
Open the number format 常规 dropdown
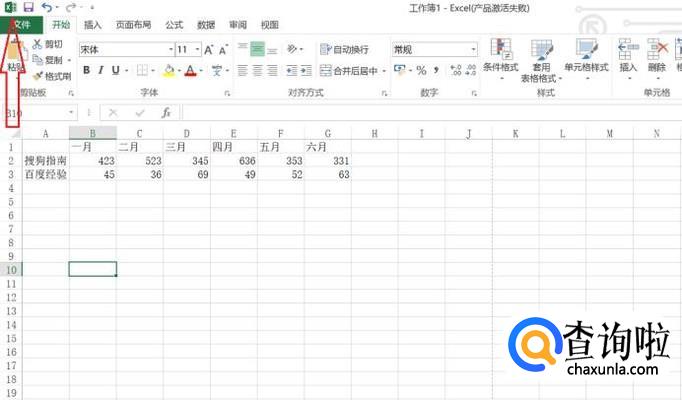(x=473, y=50)
